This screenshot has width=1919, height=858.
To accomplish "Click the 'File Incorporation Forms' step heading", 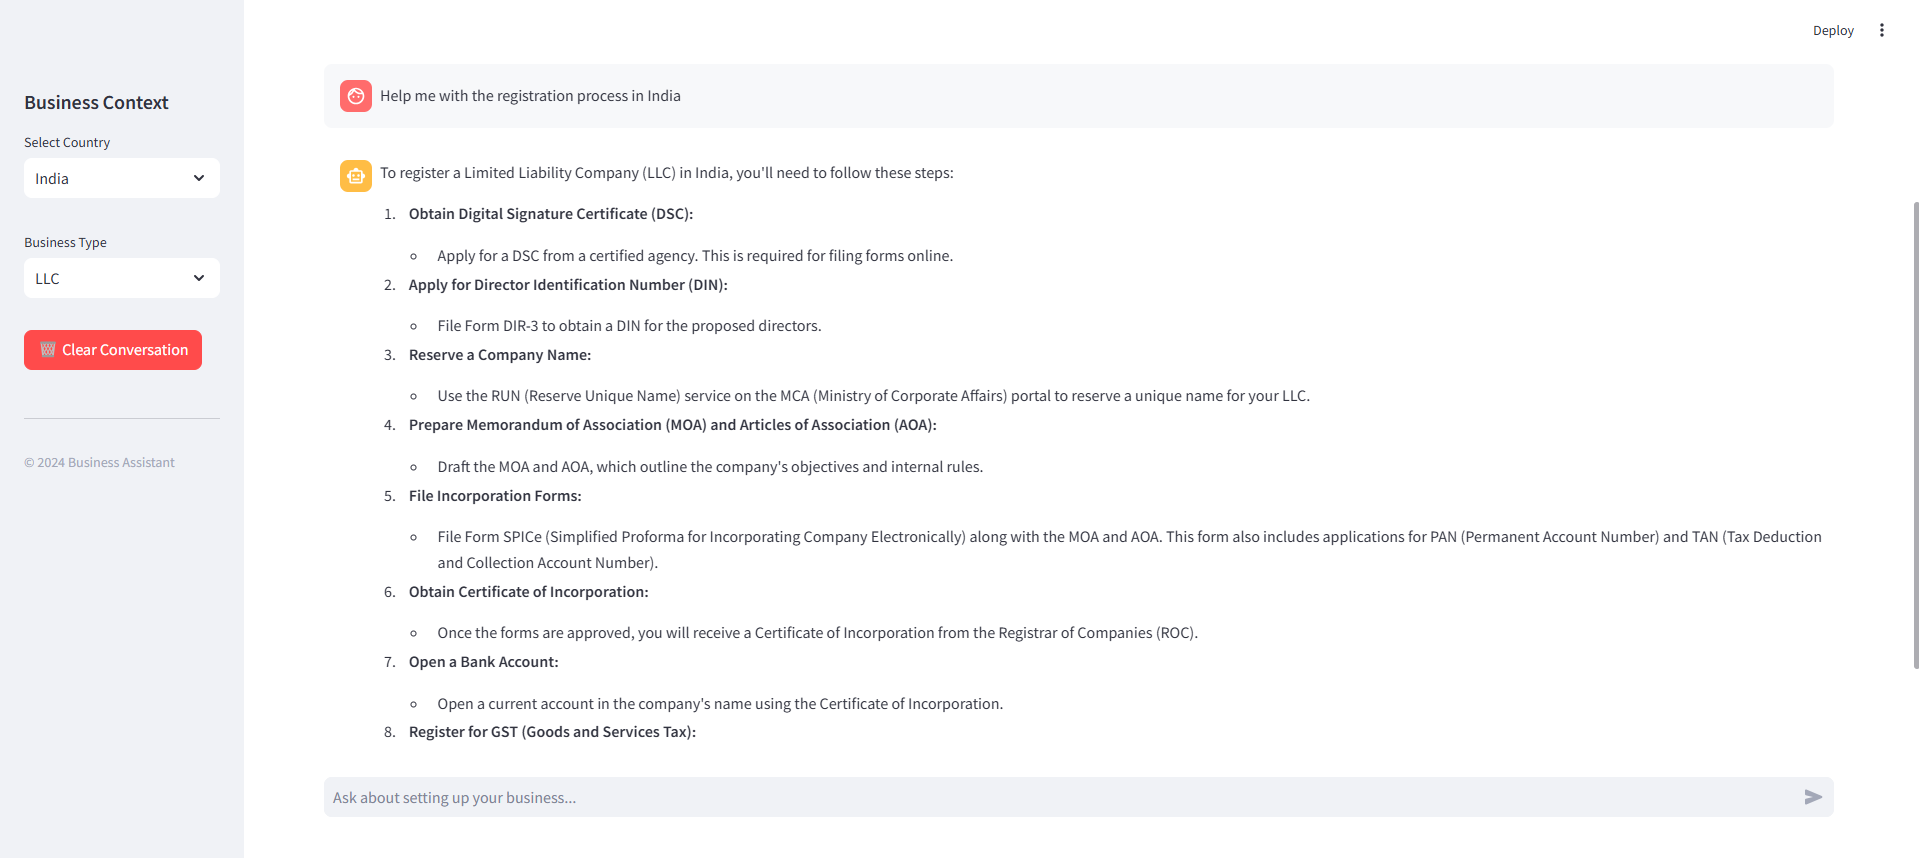I will coord(494,496).
